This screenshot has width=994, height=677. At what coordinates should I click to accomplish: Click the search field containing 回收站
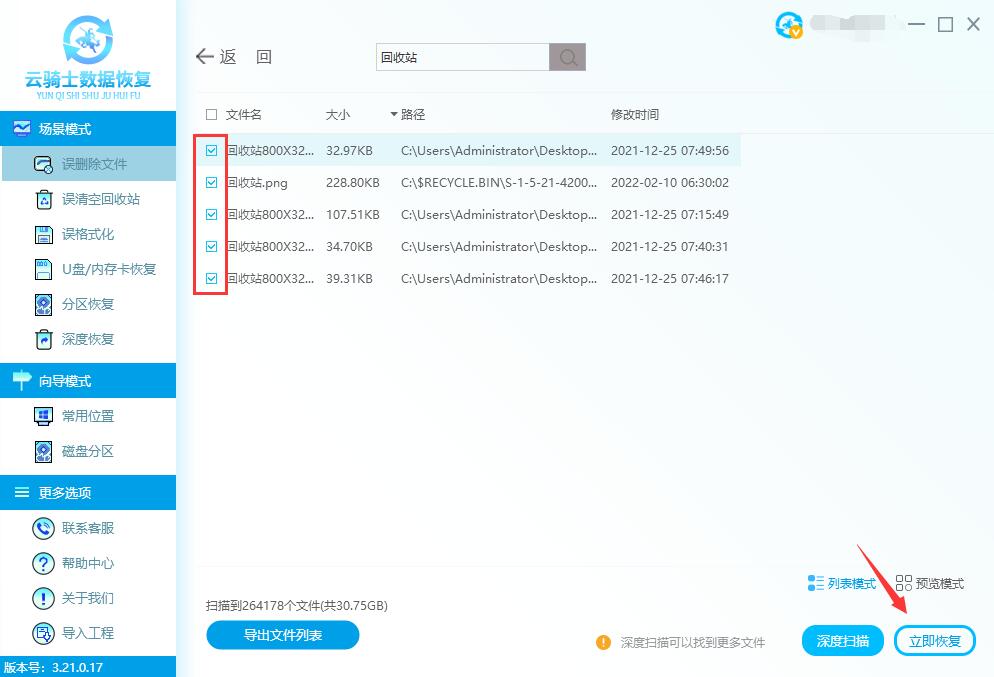[x=463, y=57]
